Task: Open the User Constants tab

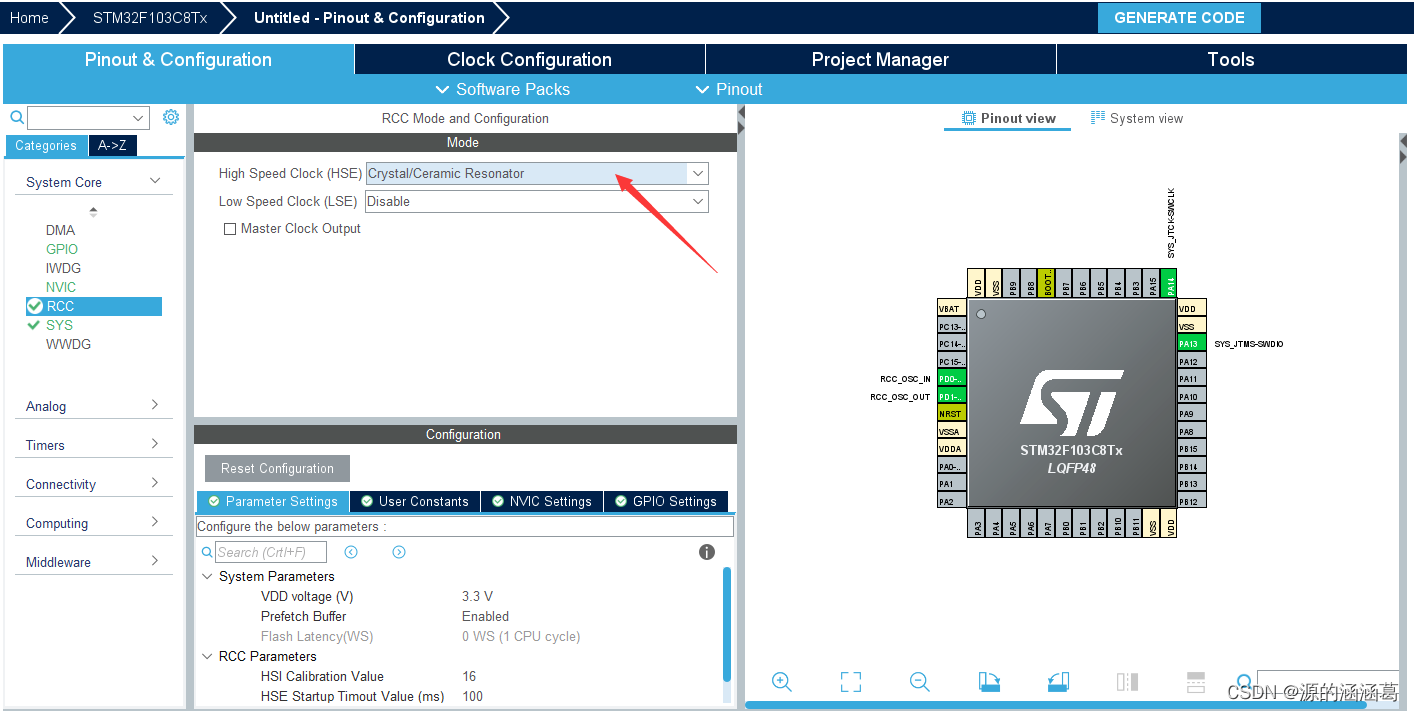Action: click(x=415, y=501)
